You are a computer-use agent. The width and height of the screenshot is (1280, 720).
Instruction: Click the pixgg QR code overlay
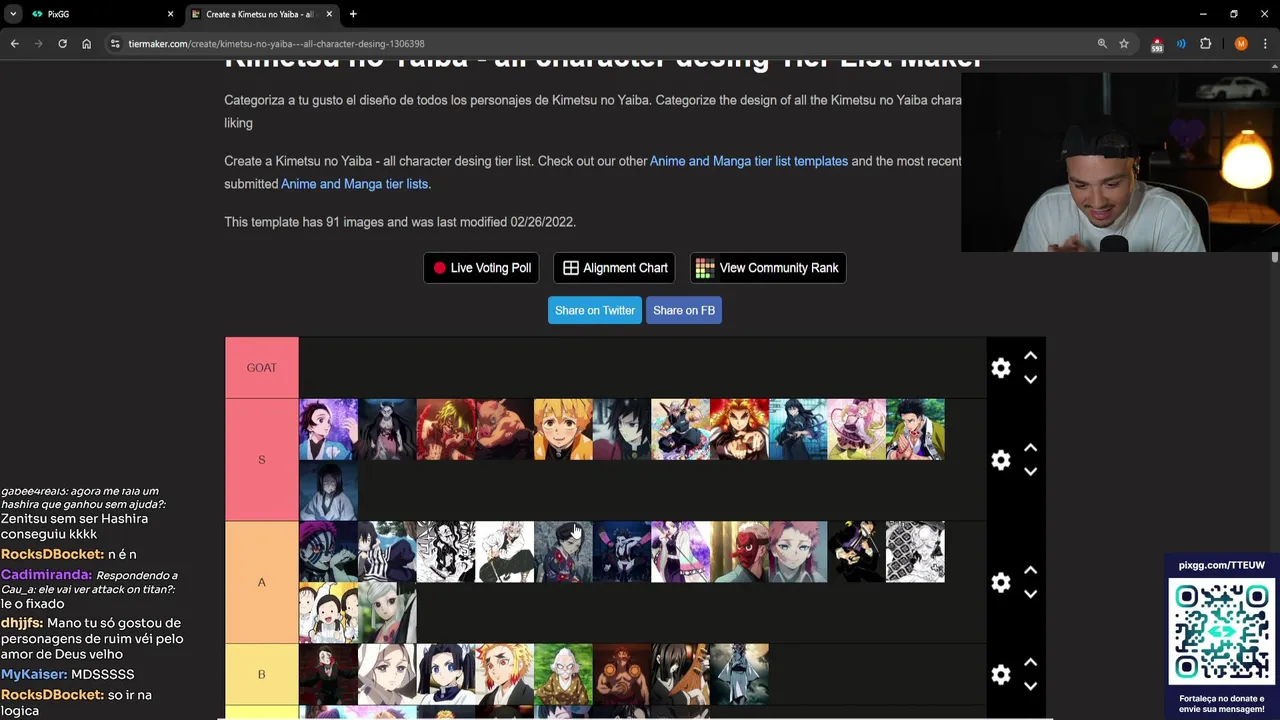tap(1221, 632)
